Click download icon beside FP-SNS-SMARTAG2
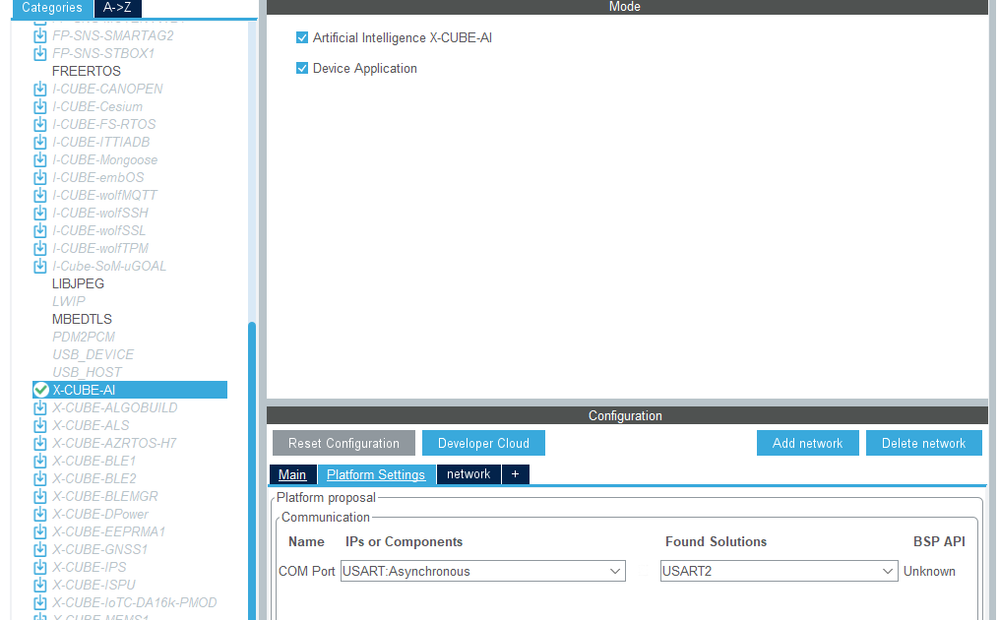The width and height of the screenshot is (999, 620). pos(40,36)
